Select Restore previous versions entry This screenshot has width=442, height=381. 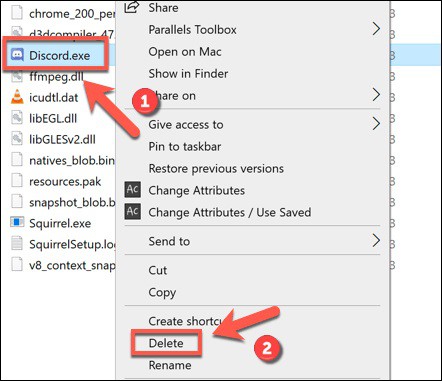pyautogui.click(x=216, y=168)
